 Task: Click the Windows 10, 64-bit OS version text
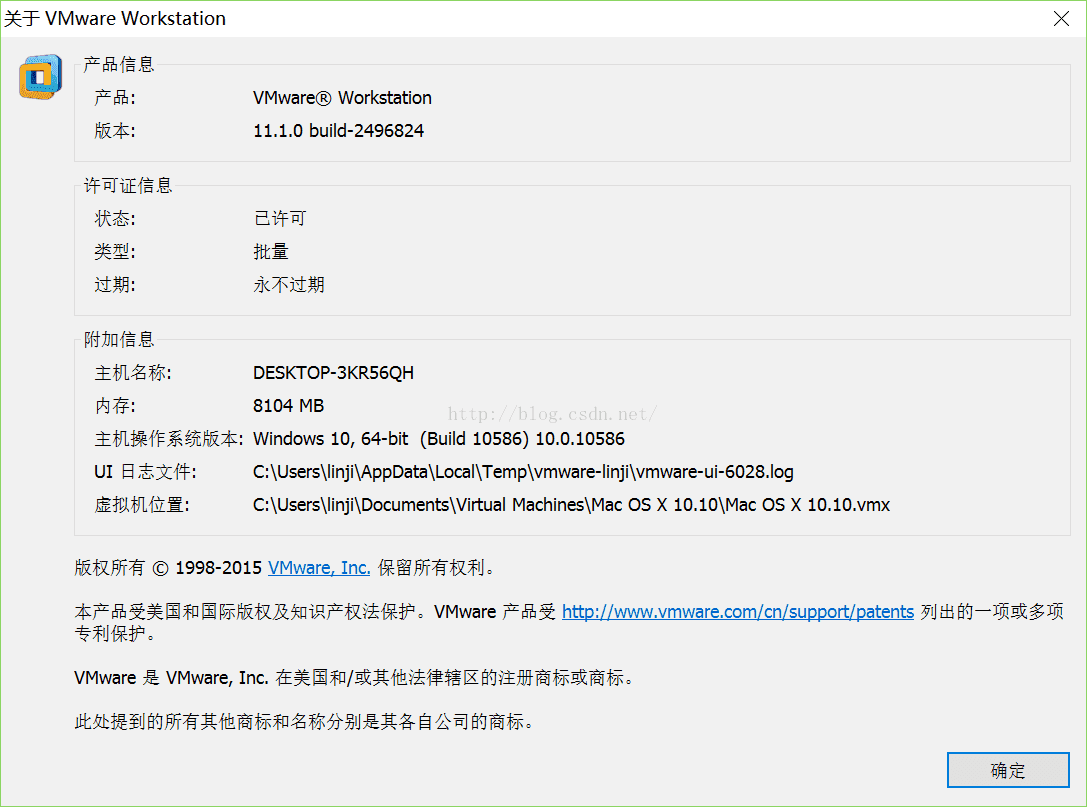439,439
